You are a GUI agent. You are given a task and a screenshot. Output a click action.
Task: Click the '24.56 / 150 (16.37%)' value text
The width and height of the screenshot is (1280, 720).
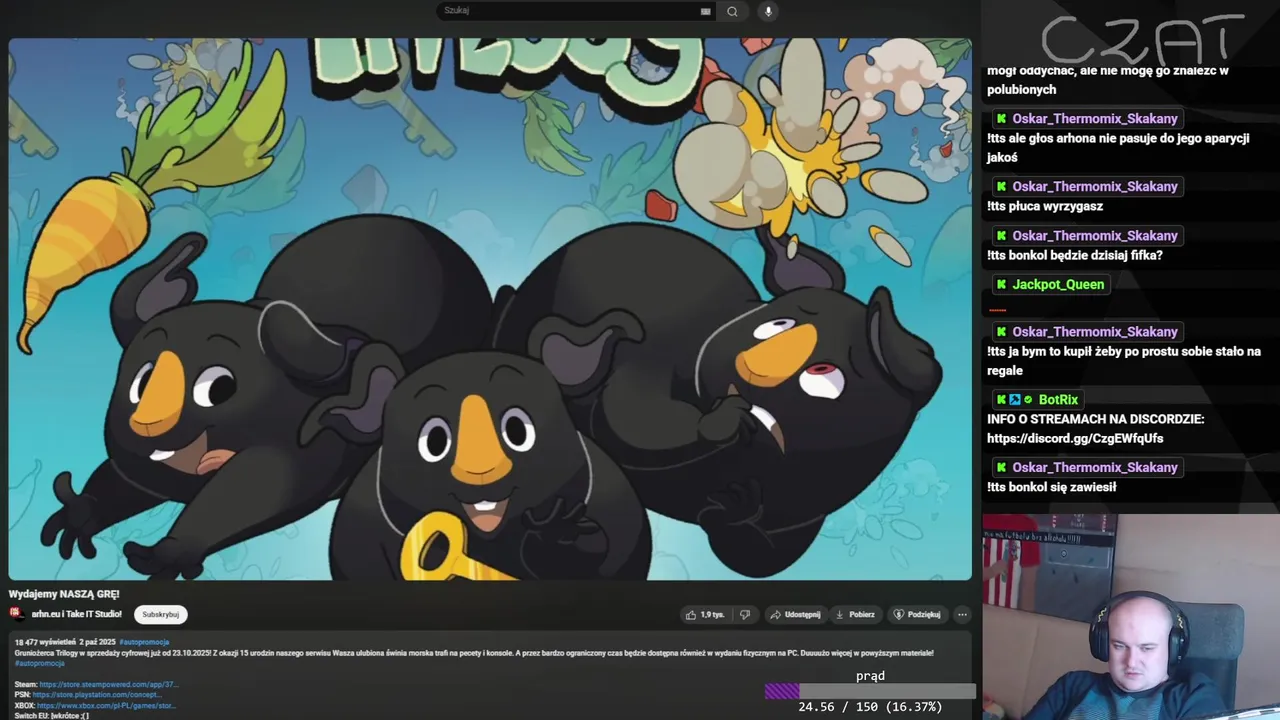point(870,707)
